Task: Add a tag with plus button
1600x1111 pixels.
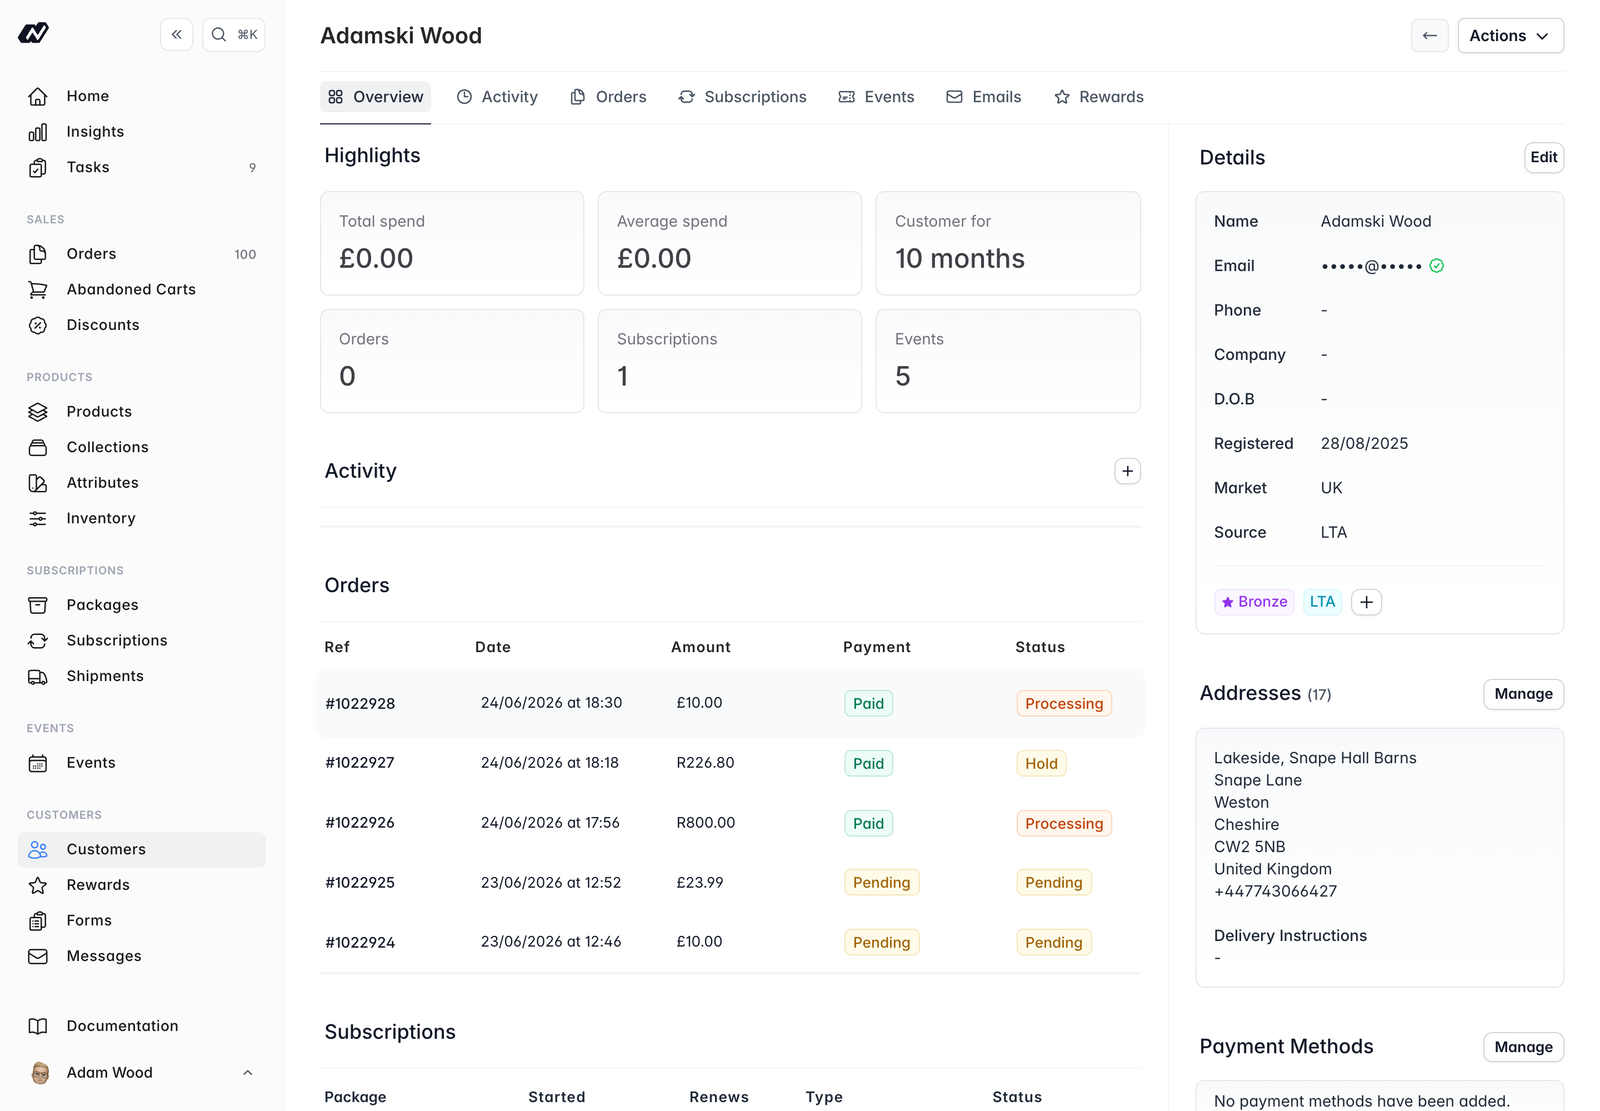Action: [x=1366, y=602]
